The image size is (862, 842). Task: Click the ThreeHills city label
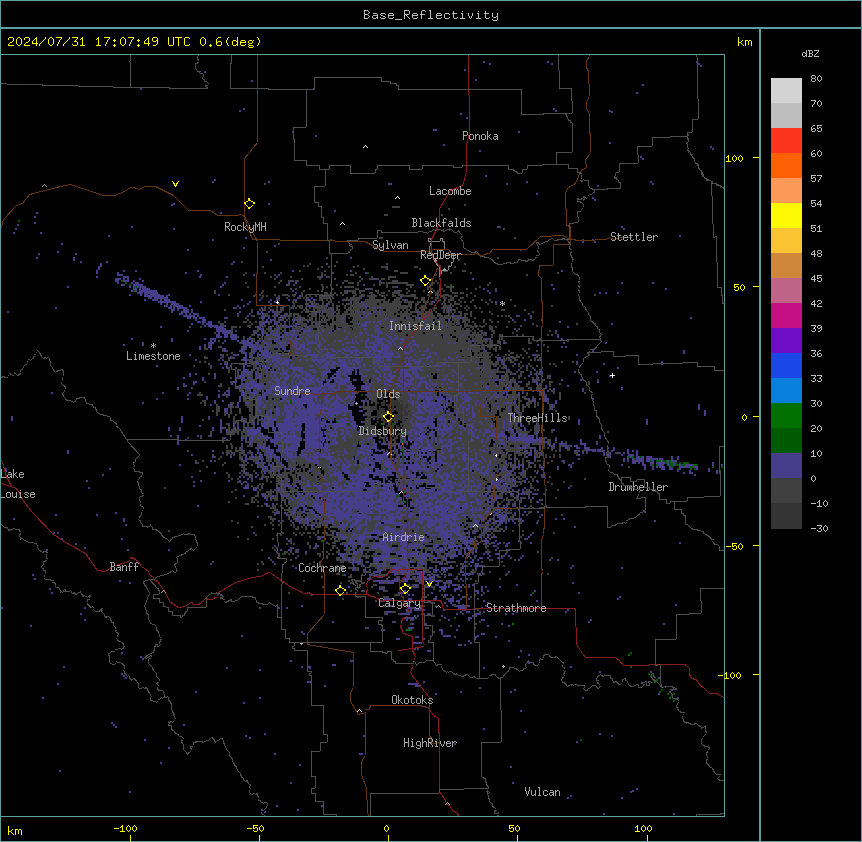click(x=538, y=418)
